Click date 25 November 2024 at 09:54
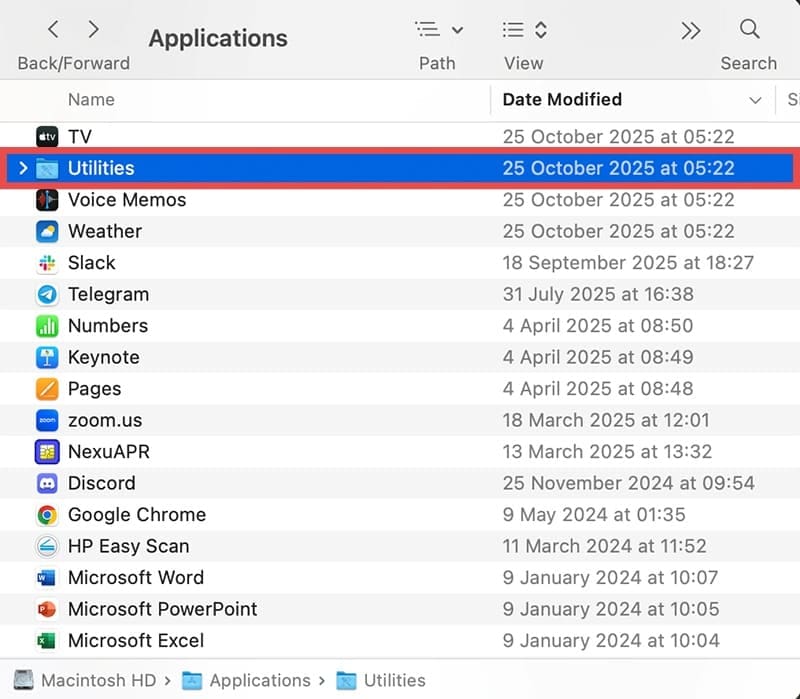Viewport: 800px width, 699px height. coord(629,484)
